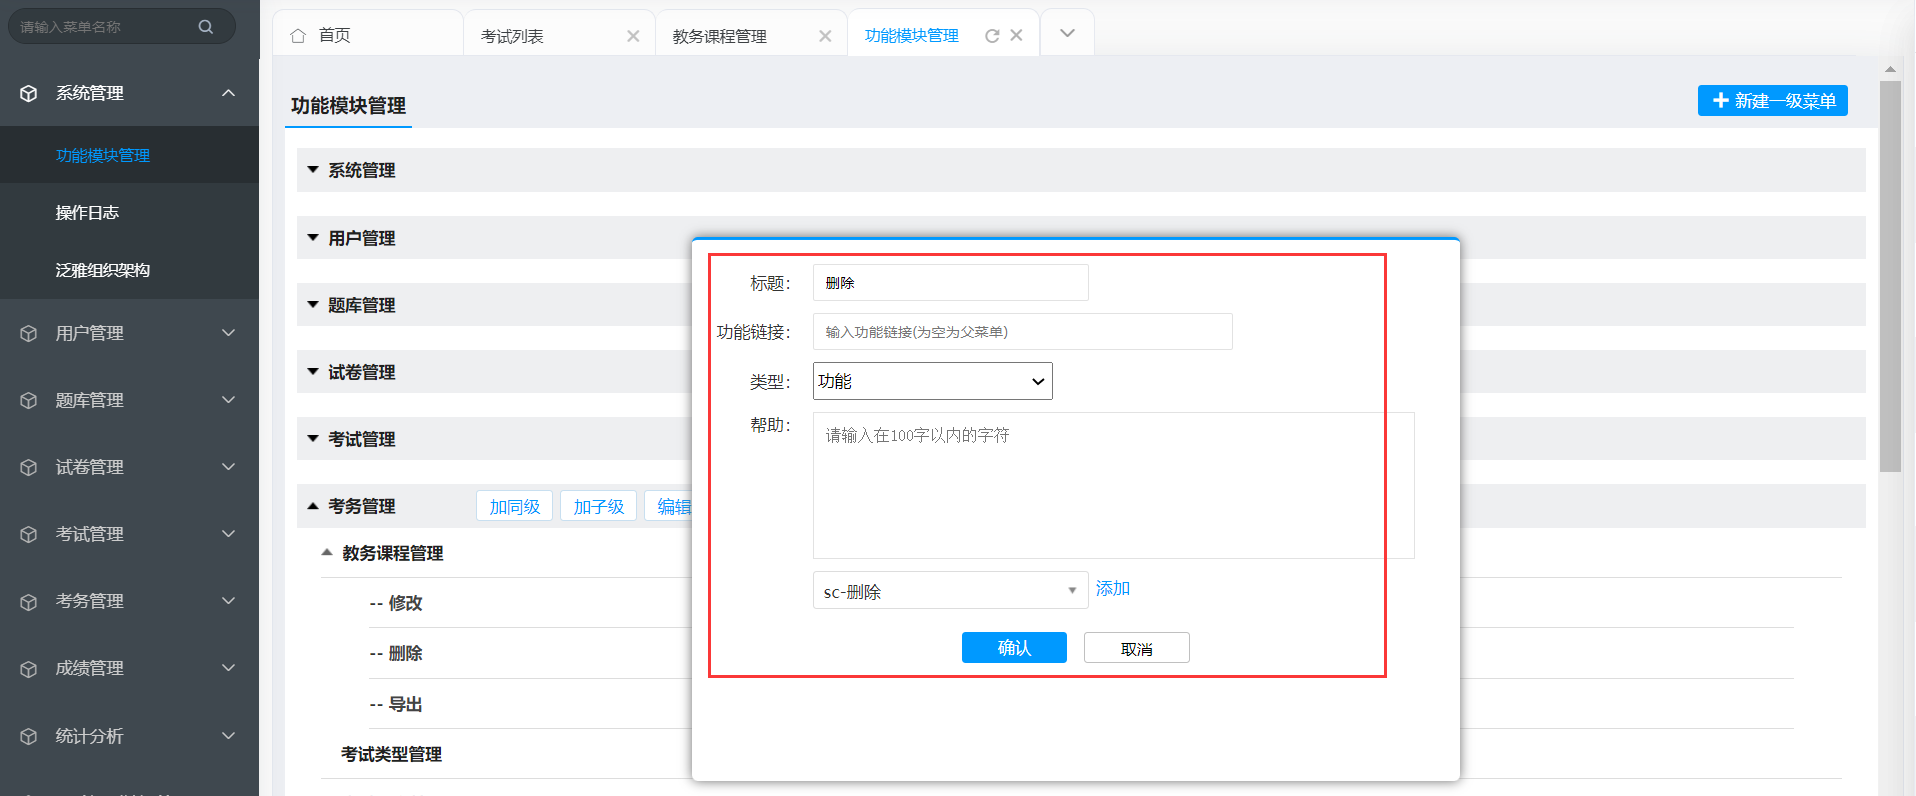
Task: Collapse the 系统管理 sidebar menu
Action: pos(228,93)
